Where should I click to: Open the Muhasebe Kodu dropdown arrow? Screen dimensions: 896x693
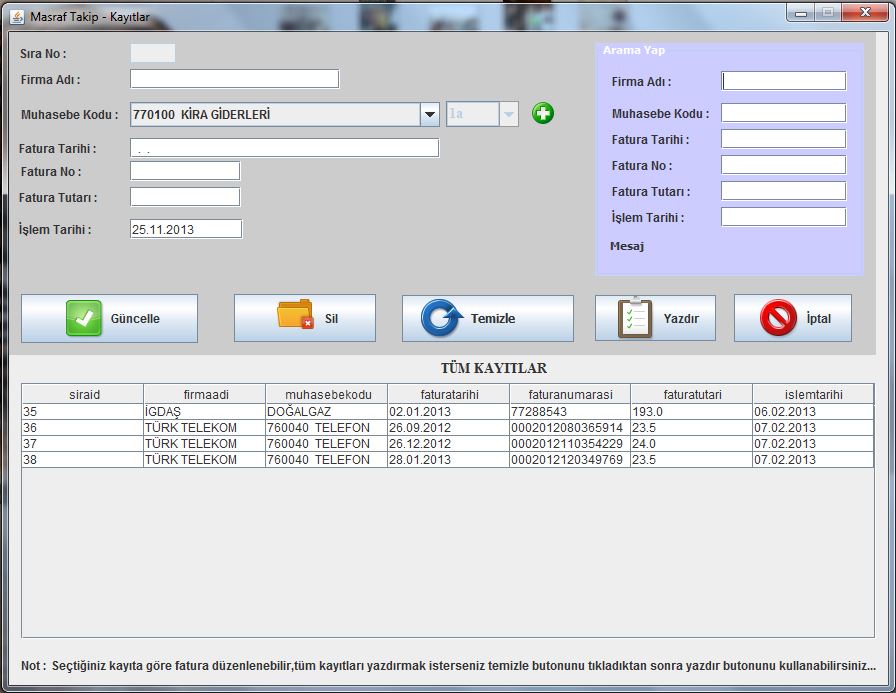pos(429,114)
